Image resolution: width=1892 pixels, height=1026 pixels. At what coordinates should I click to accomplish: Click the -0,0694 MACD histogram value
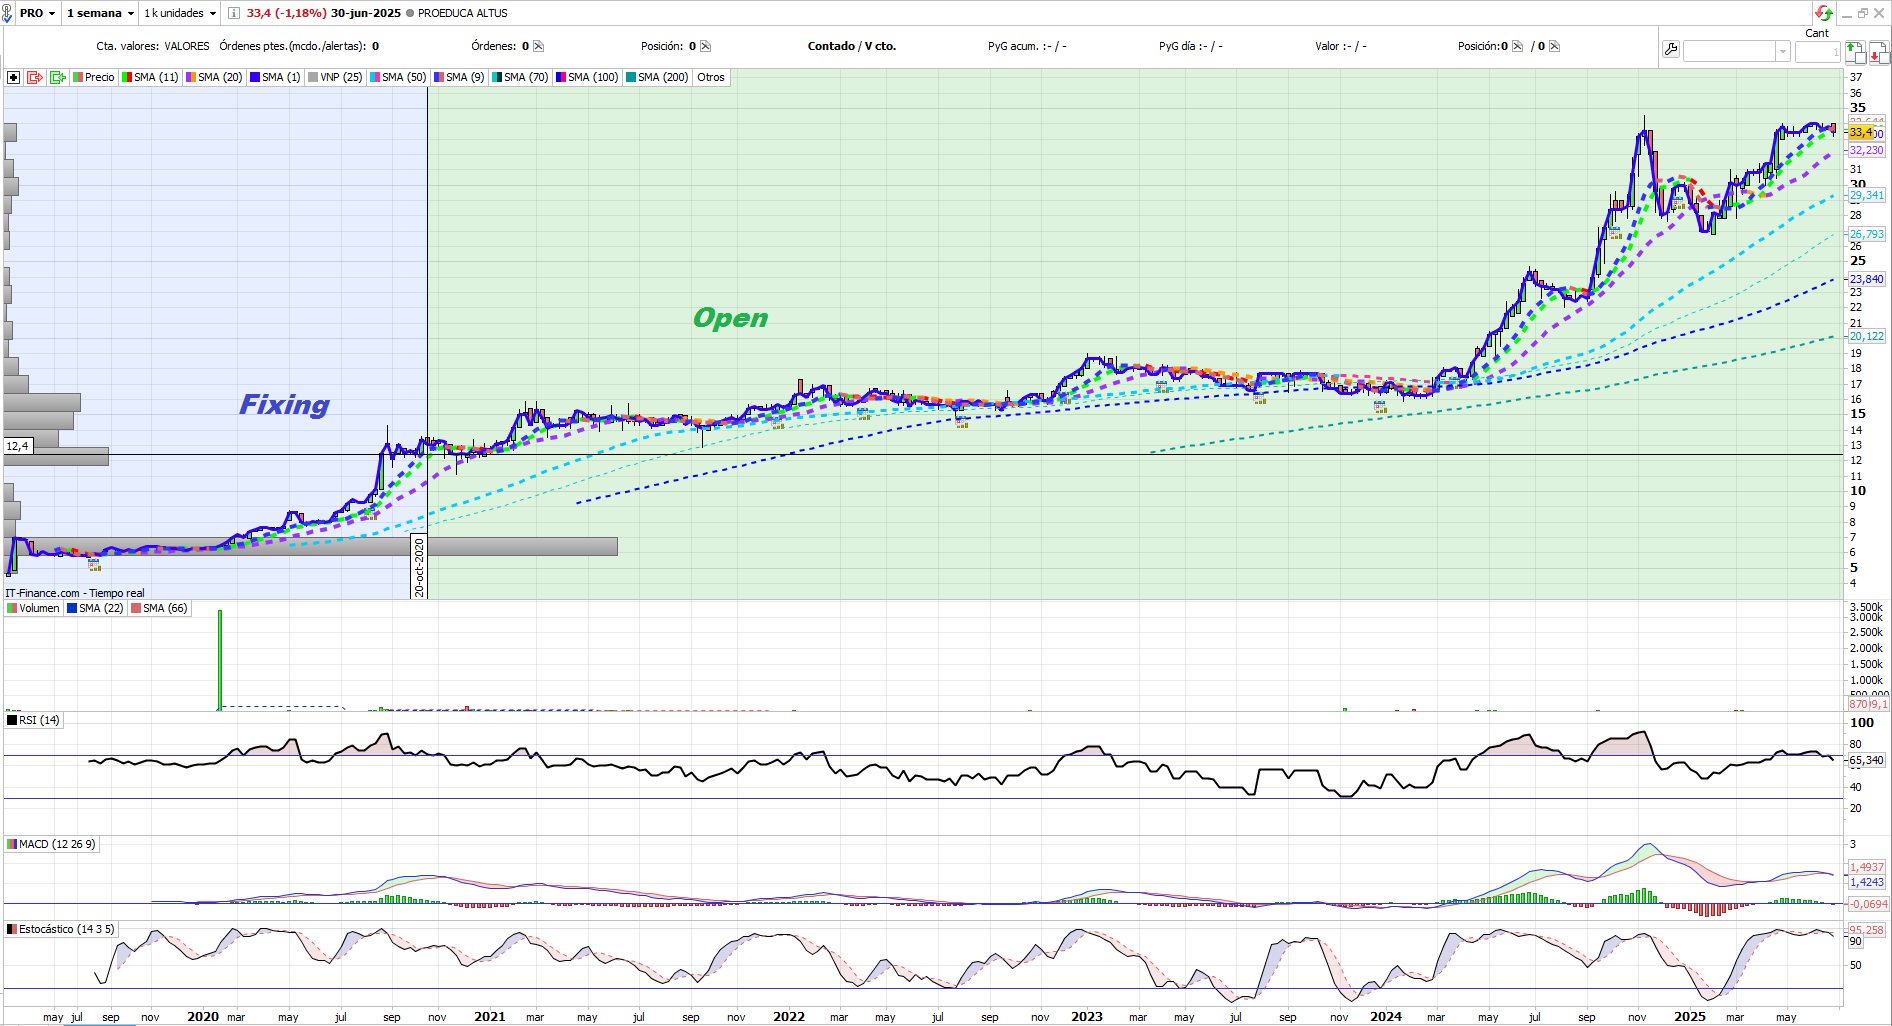tap(1868, 904)
